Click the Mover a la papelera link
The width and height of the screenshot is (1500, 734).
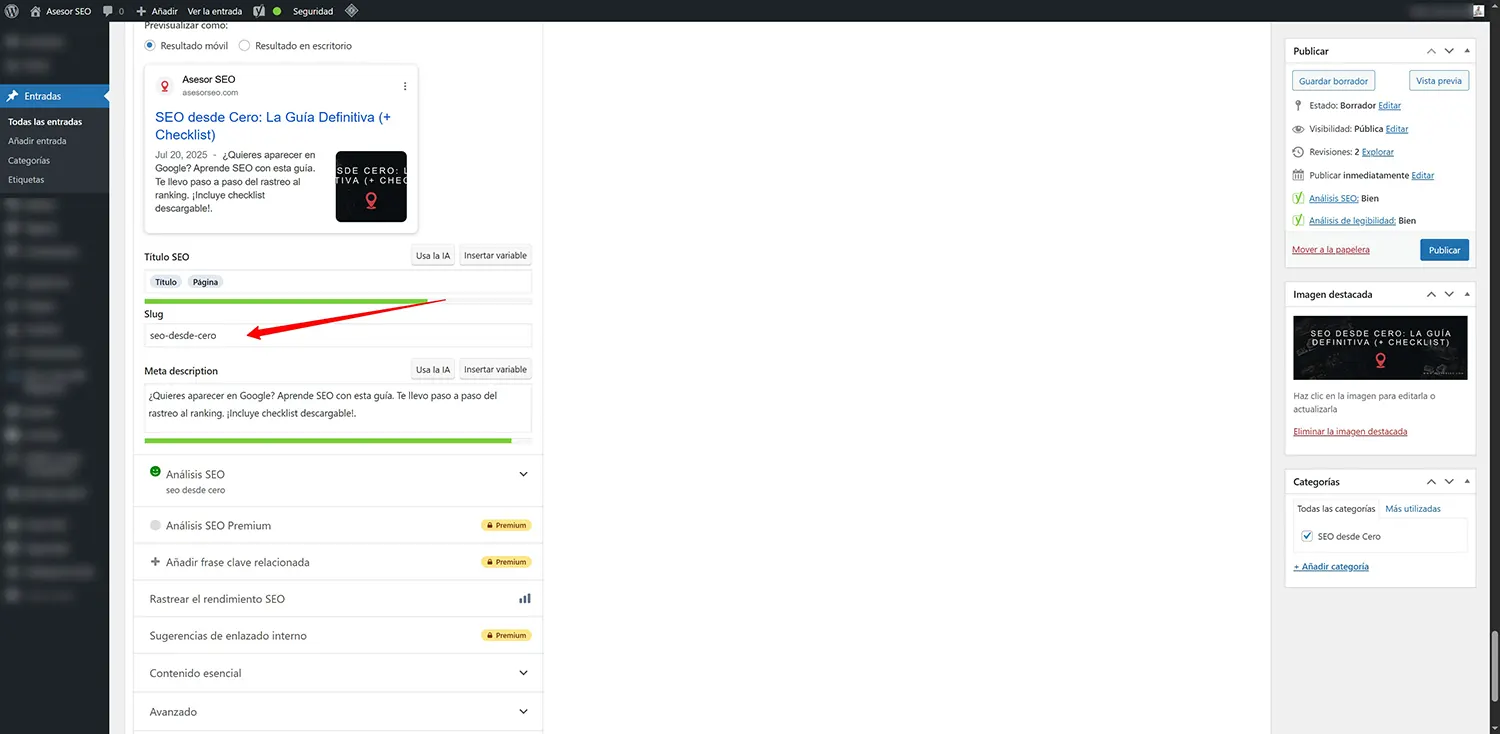point(1330,250)
